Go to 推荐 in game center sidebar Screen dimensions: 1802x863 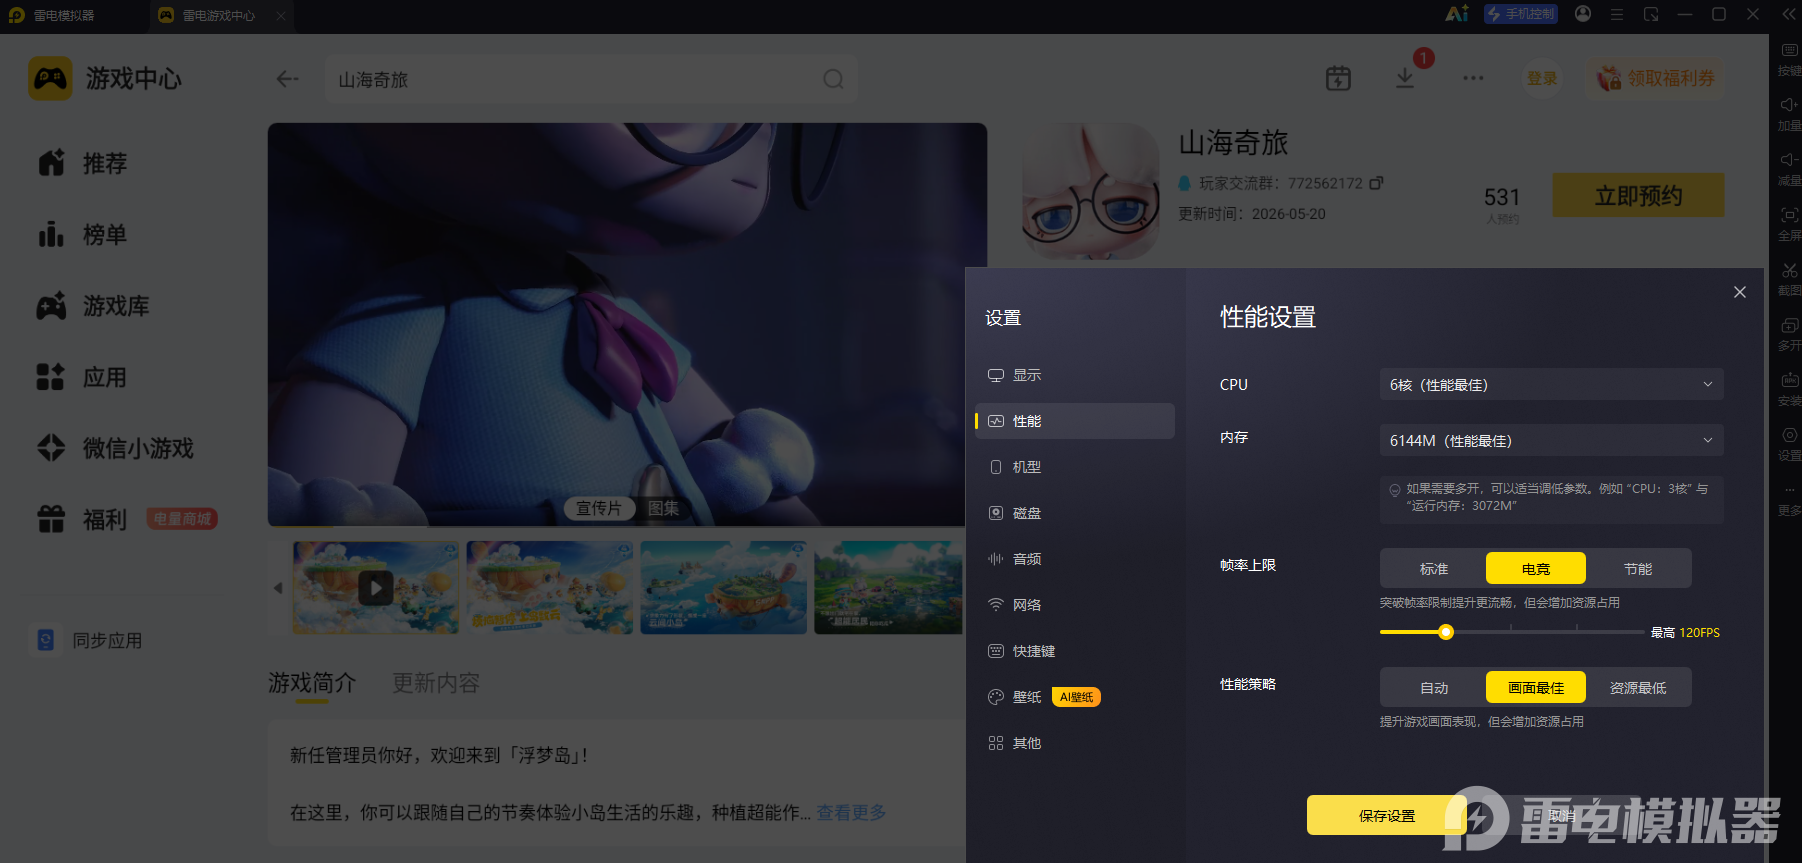point(83,163)
